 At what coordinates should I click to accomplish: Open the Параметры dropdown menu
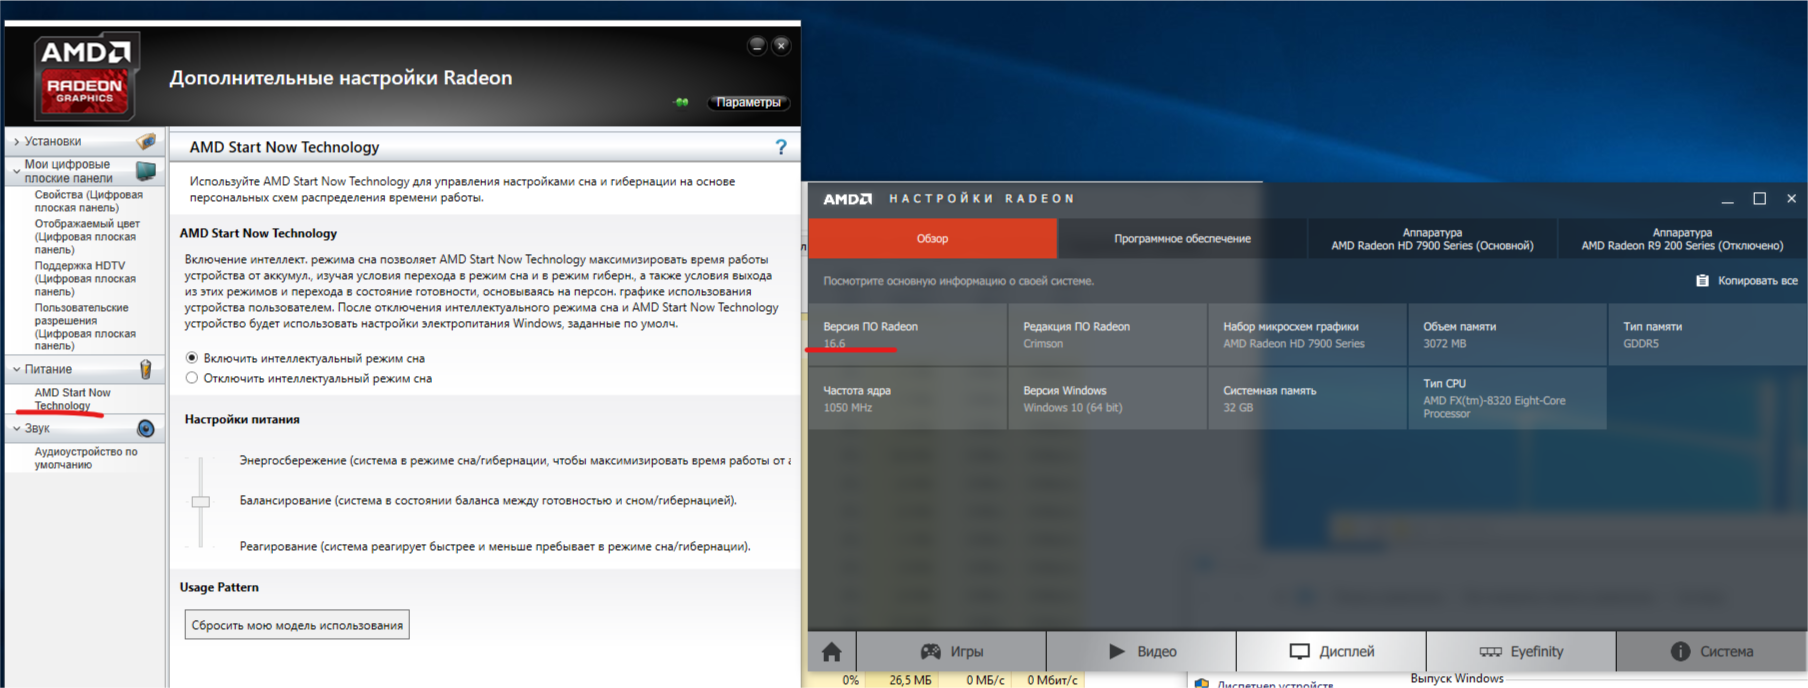[750, 102]
